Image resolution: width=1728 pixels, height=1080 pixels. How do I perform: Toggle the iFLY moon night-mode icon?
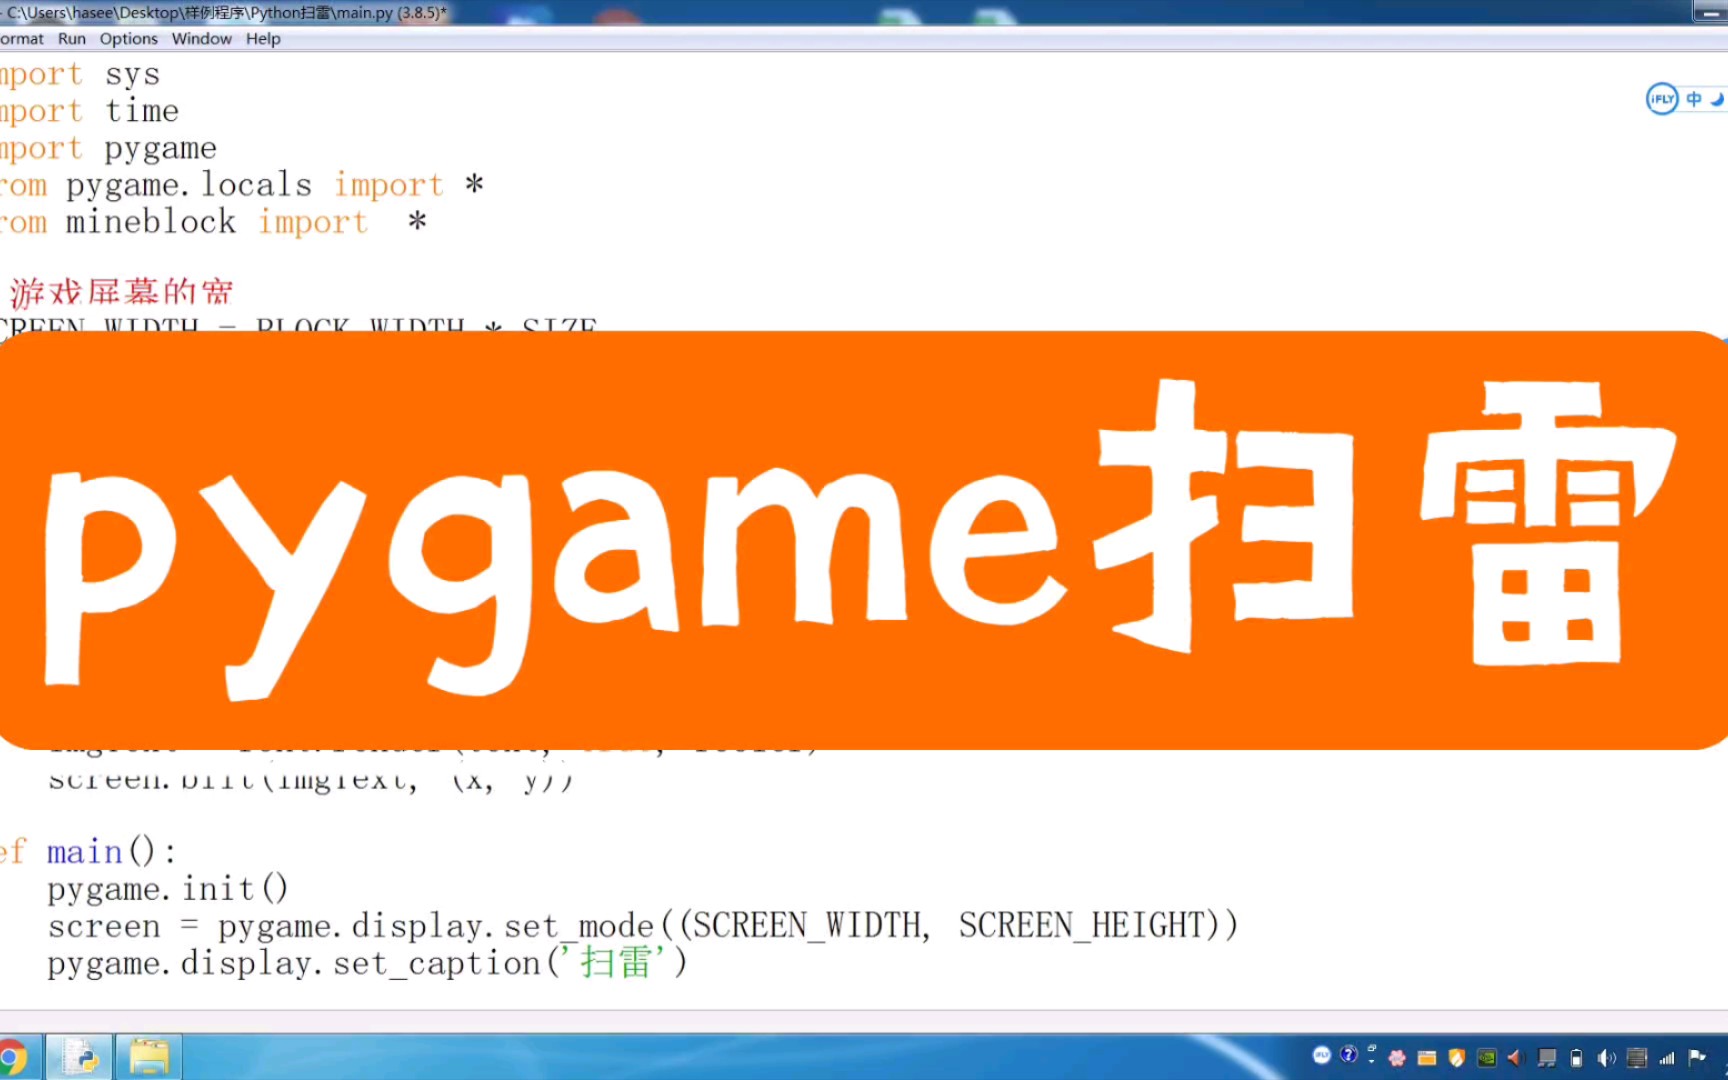point(1718,99)
